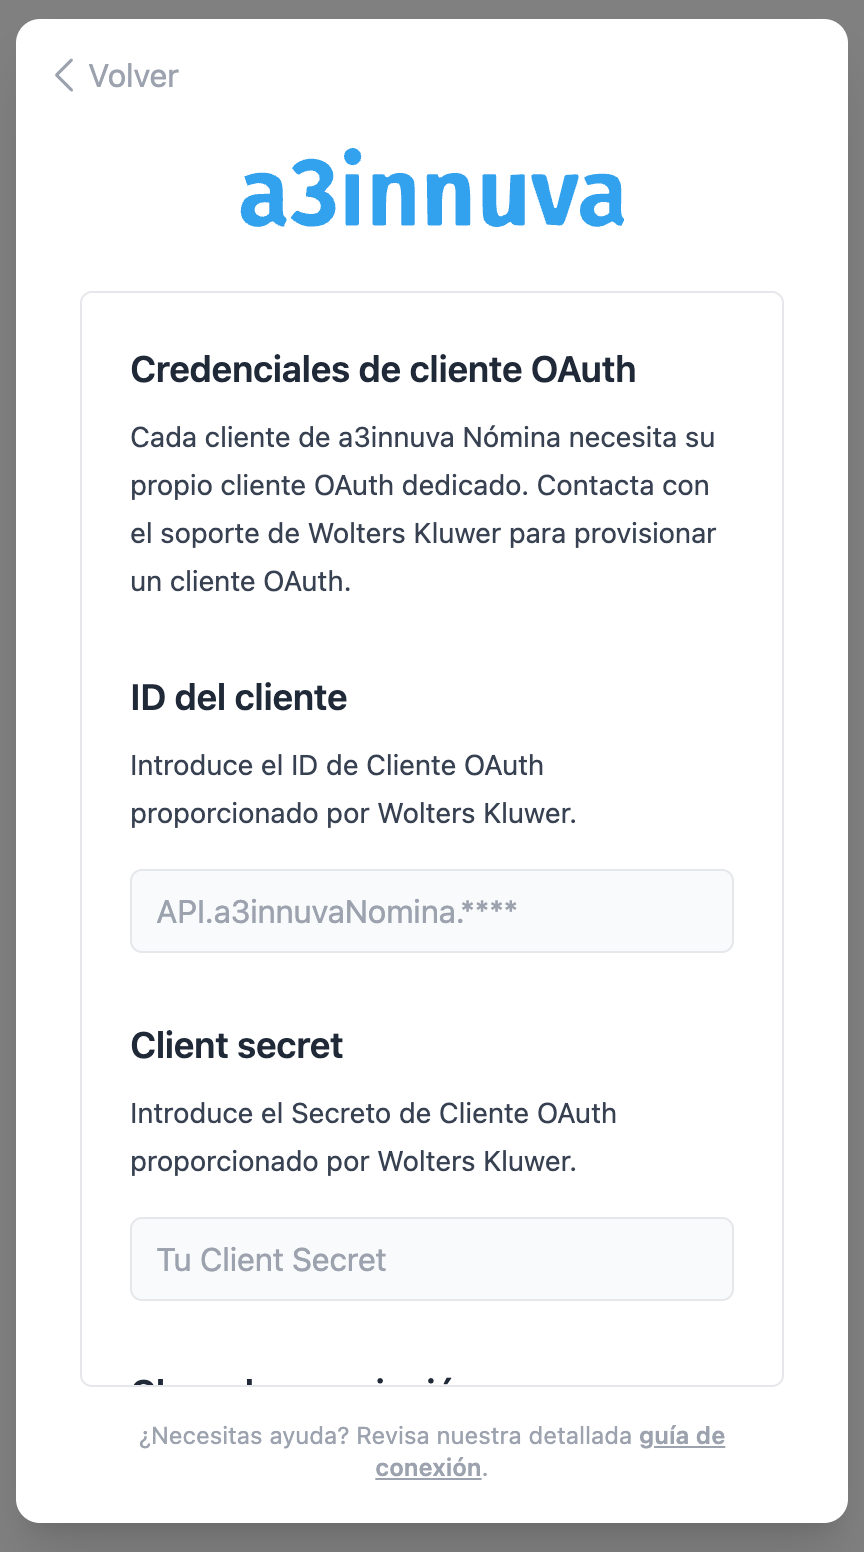Screen dimensions: 864x1552
Task: Click 'Introduce el ID de Cliente OAuth' hint
Action: (x=337, y=766)
